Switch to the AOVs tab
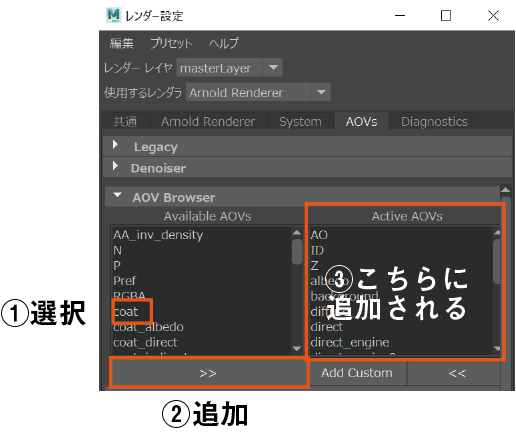516x435 pixels. [361, 122]
